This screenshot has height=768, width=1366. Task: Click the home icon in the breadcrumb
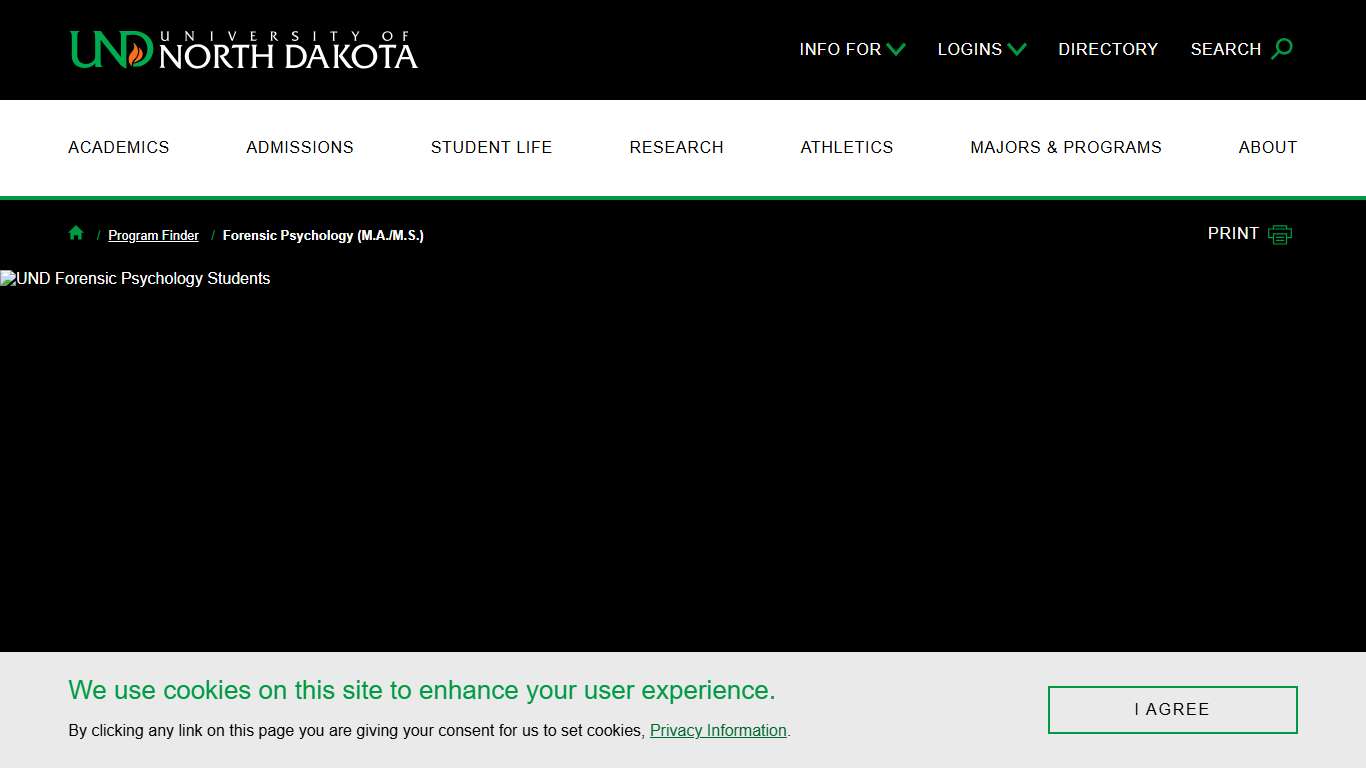76,233
